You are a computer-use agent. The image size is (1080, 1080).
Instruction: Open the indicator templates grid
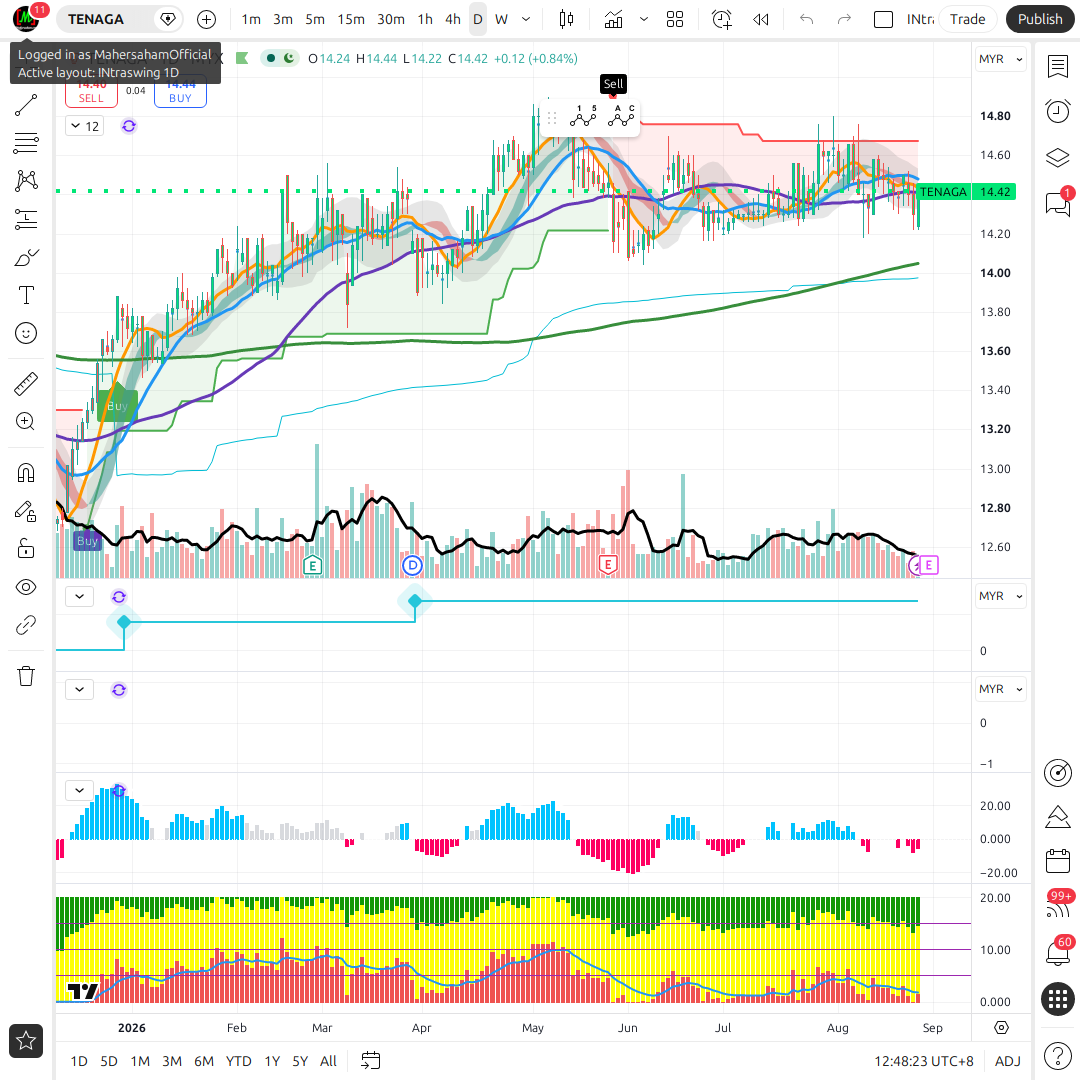pos(675,19)
